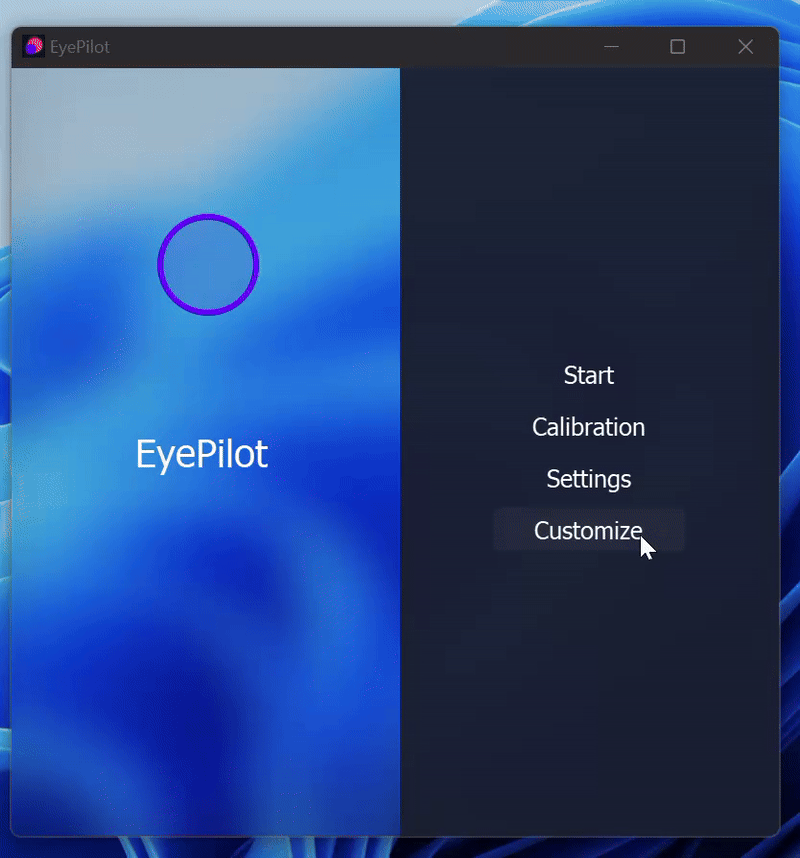Start eye tracking via the Start item
Viewport: 800px width, 858px height.
coord(588,375)
